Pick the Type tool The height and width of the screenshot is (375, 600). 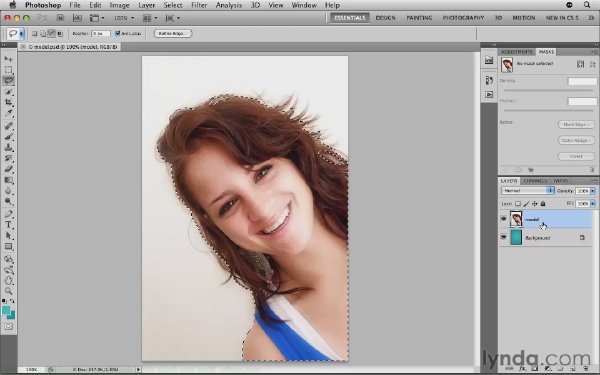(8, 225)
